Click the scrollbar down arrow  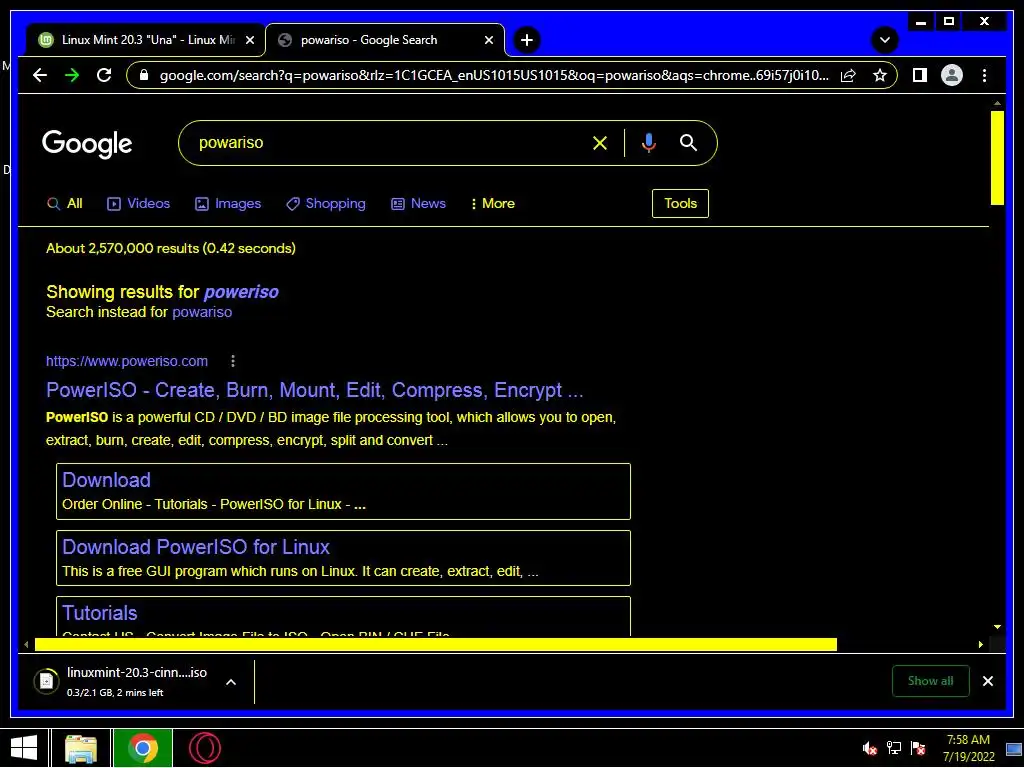(997, 627)
